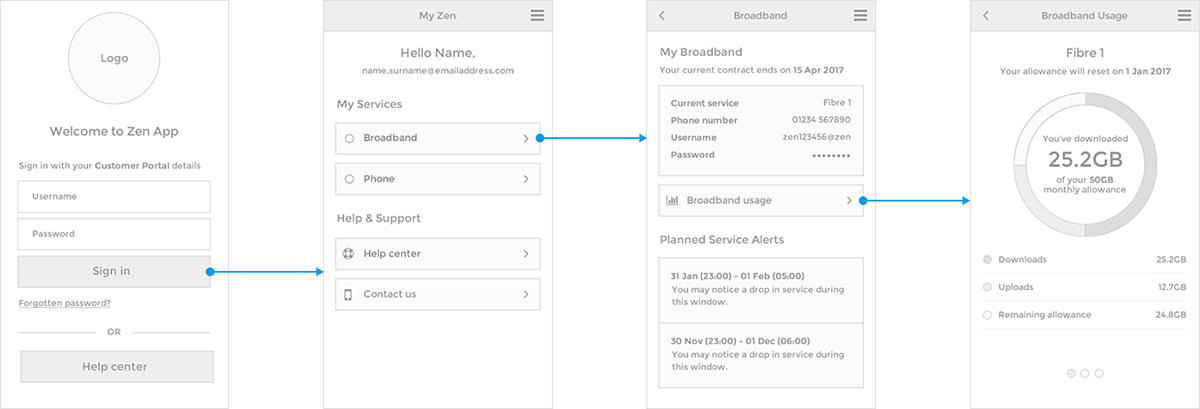Click the Help center button below OR
This screenshot has width=1200, height=409.
click(117, 367)
